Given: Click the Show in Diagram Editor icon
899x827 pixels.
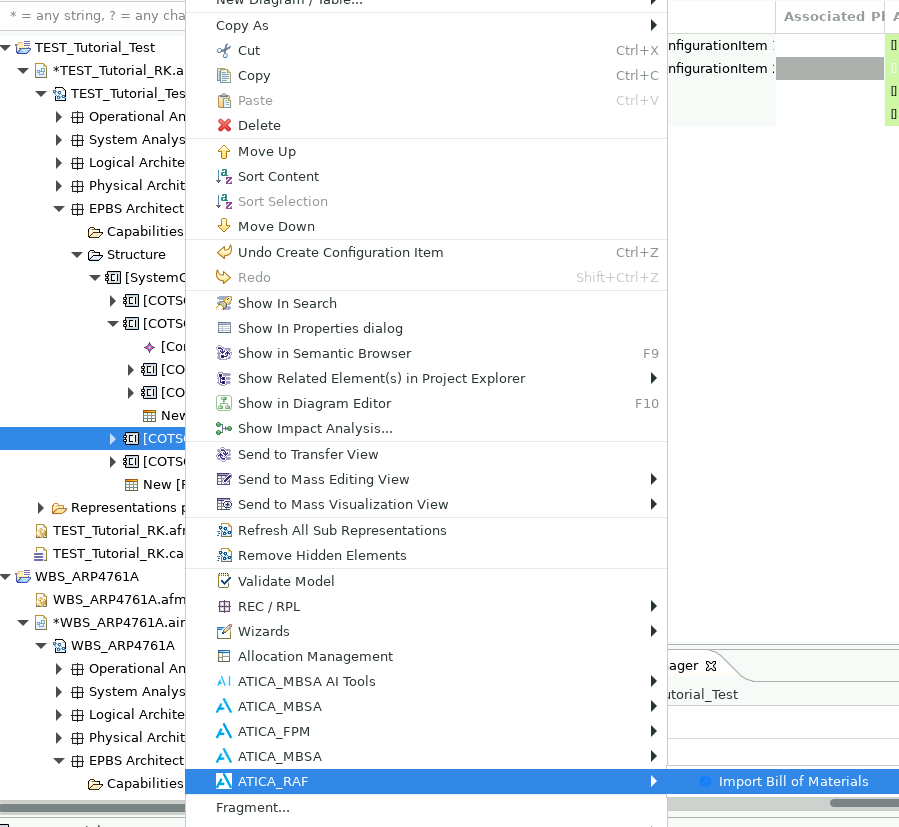Looking at the screenshot, I should pyautogui.click(x=224, y=403).
